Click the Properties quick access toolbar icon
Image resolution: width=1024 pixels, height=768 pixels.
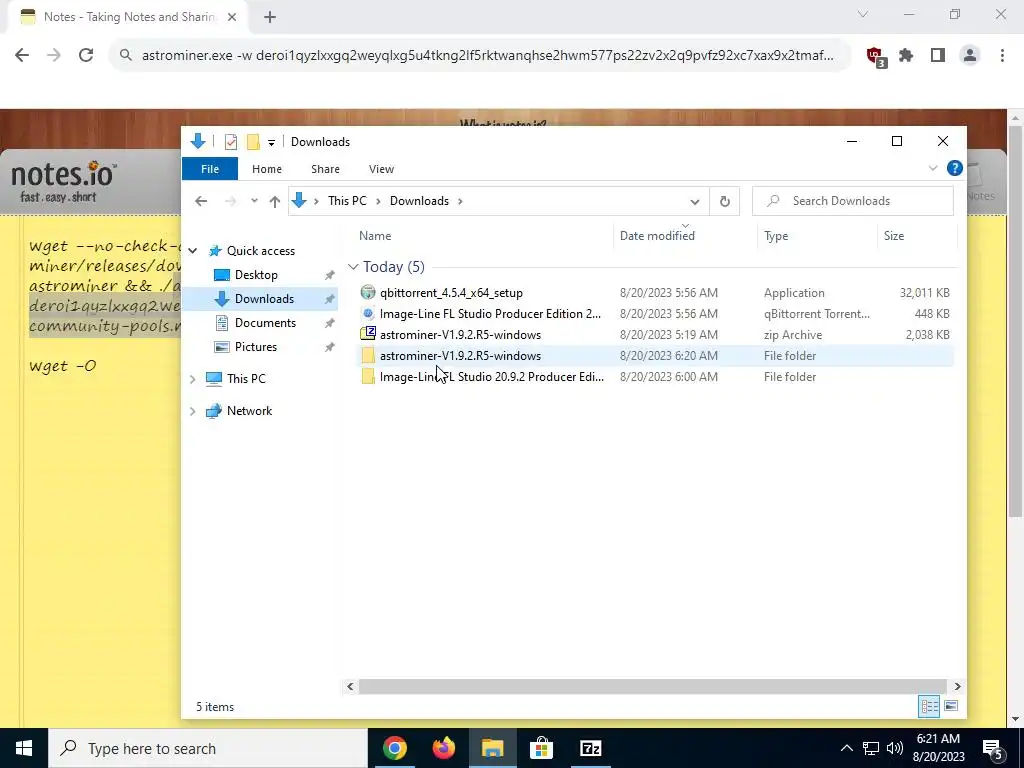coord(231,142)
